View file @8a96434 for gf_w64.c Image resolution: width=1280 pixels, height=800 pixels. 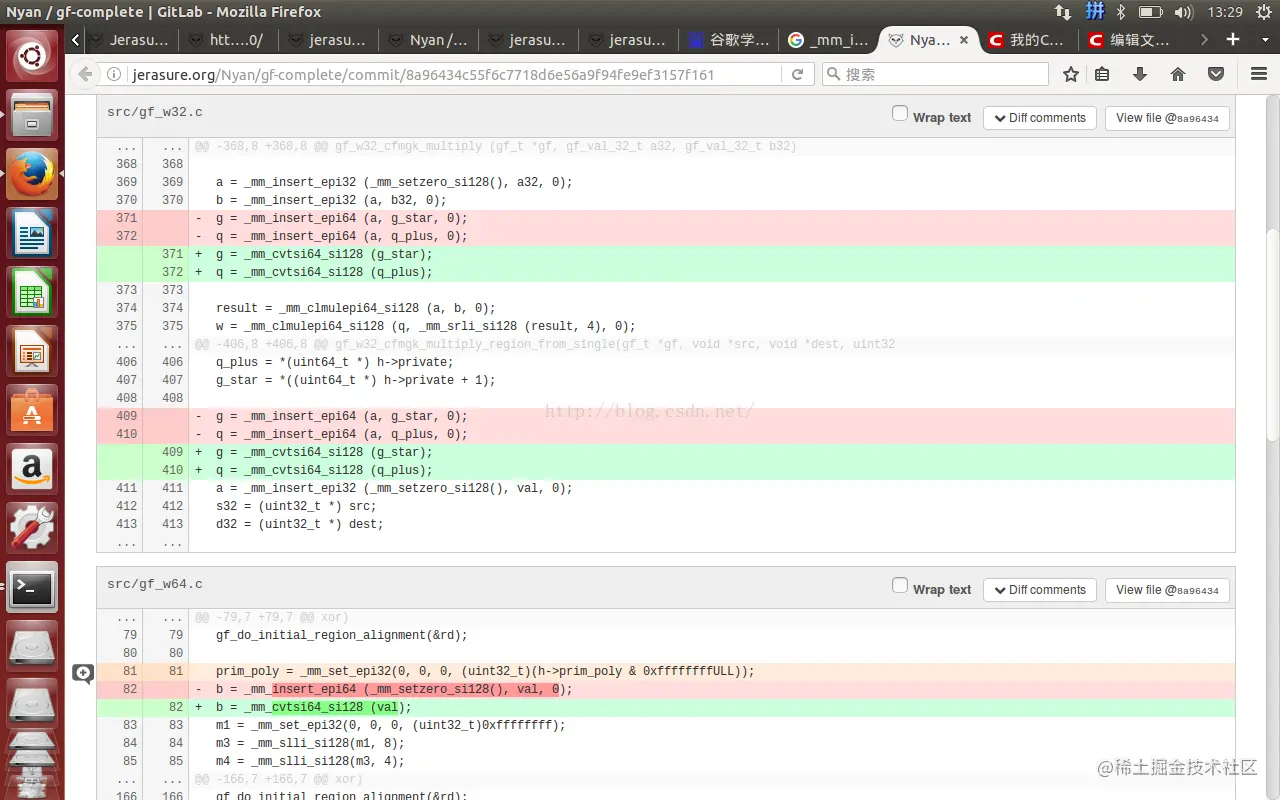click(x=1167, y=590)
